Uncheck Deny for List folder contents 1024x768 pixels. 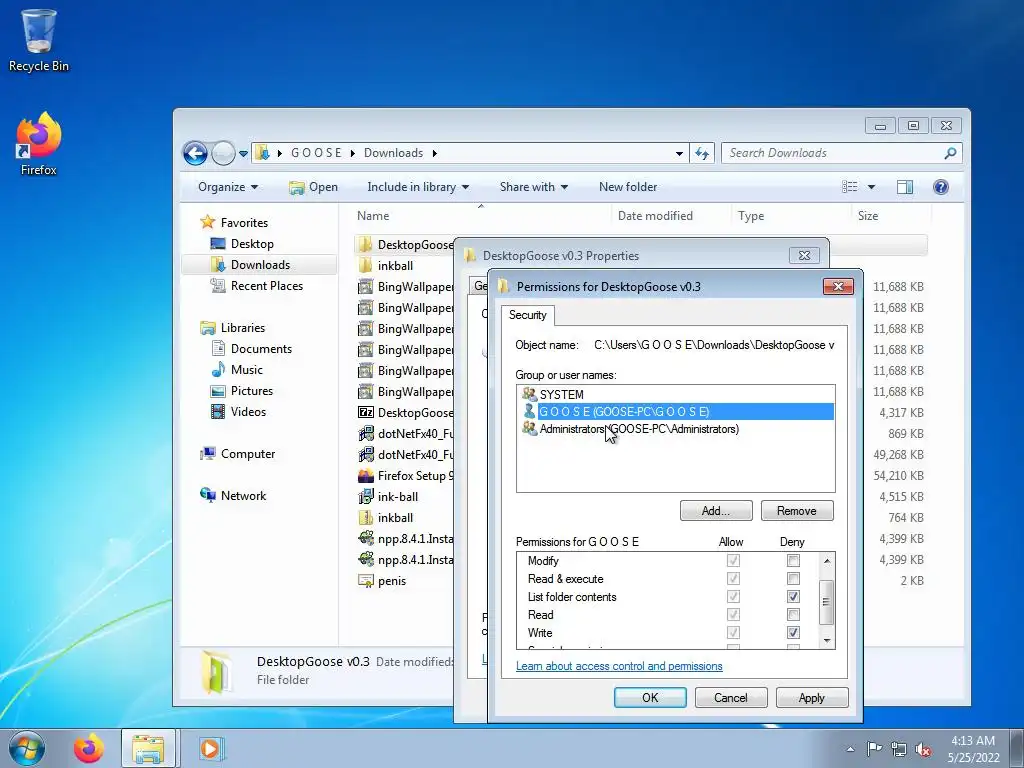[x=793, y=596]
